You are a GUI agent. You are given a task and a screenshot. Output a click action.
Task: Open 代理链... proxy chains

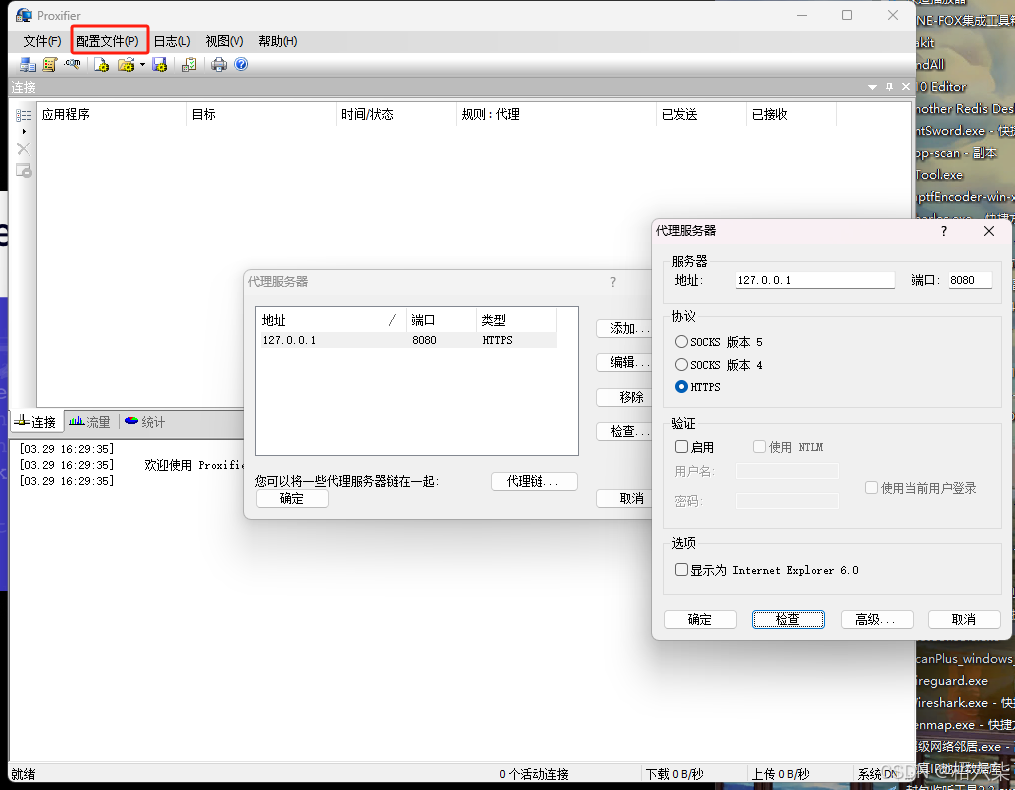(x=534, y=481)
